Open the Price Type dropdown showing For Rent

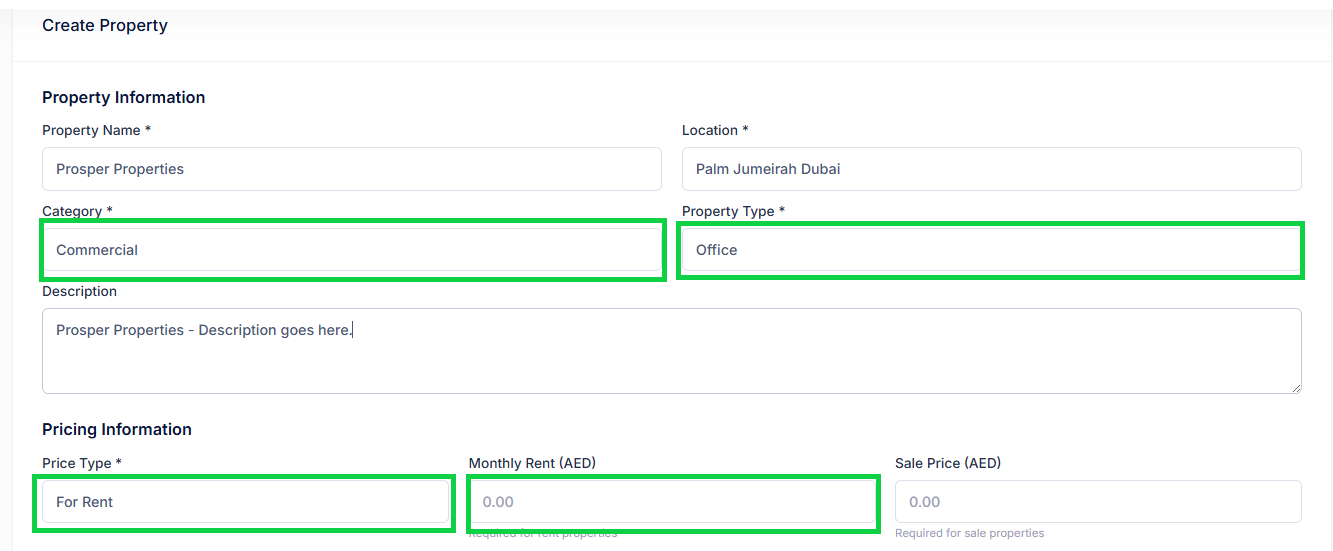click(x=245, y=502)
